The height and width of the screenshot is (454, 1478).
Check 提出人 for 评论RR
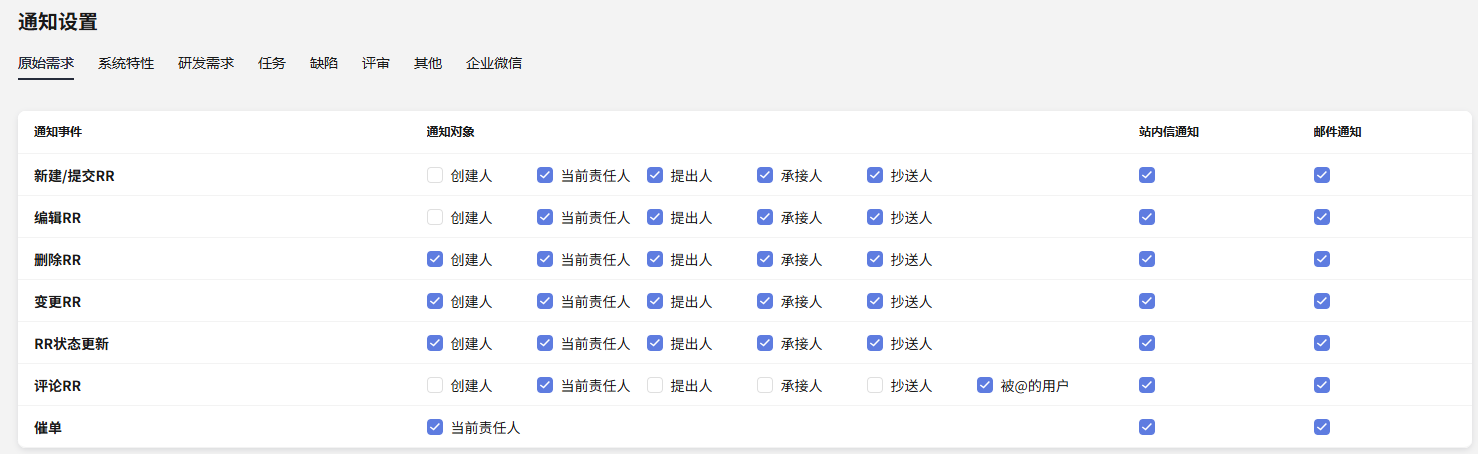point(655,385)
